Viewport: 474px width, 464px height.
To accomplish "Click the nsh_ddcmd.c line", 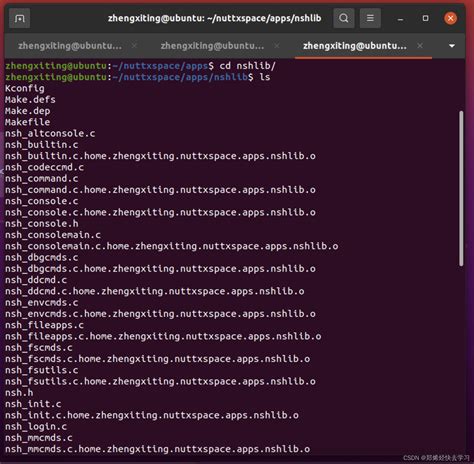I will pyautogui.click(x=36, y=280).
